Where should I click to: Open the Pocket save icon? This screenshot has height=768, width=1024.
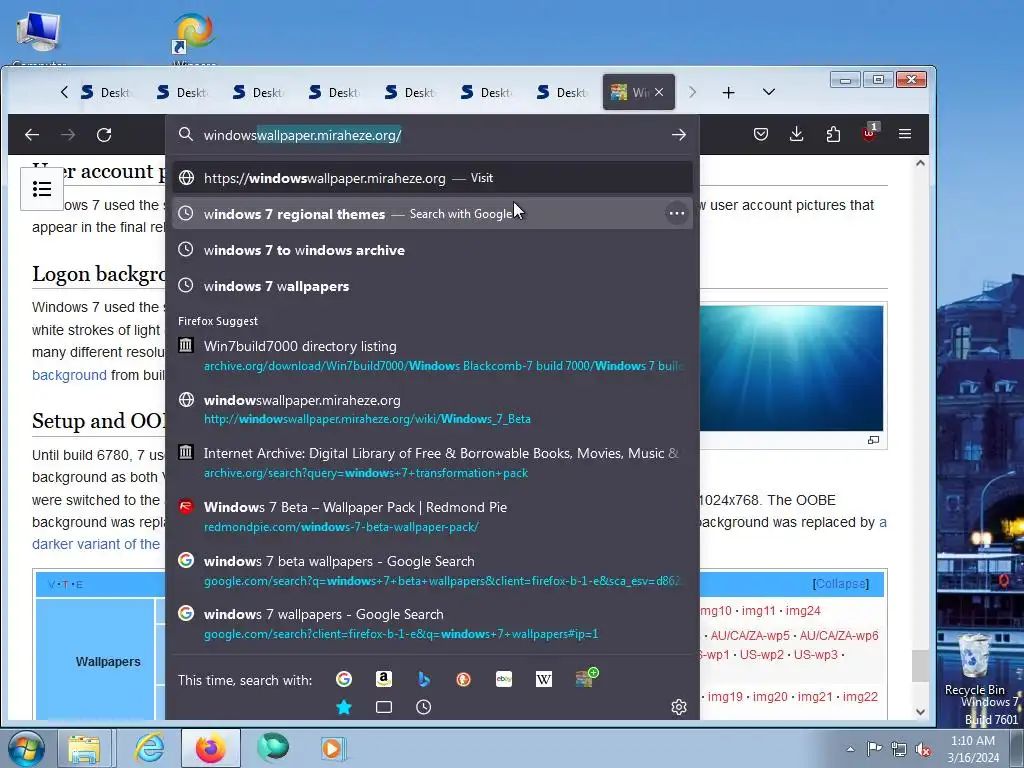[761, 135]
